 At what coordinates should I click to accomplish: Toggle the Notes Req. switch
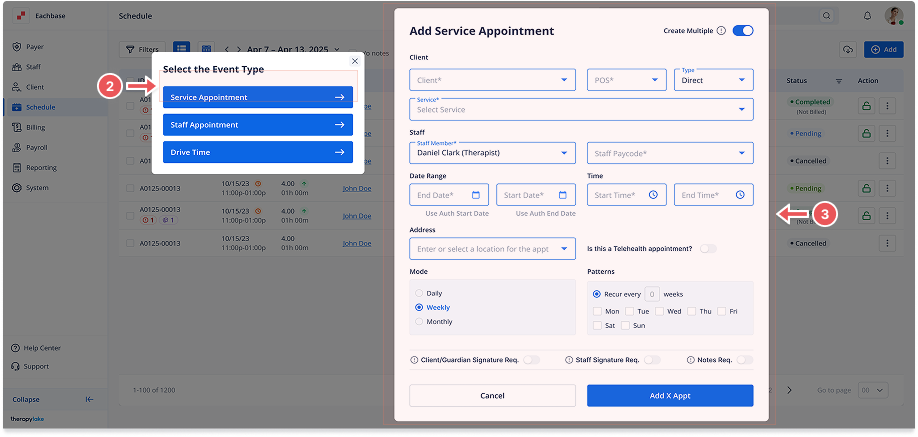(x=745, y=360)
